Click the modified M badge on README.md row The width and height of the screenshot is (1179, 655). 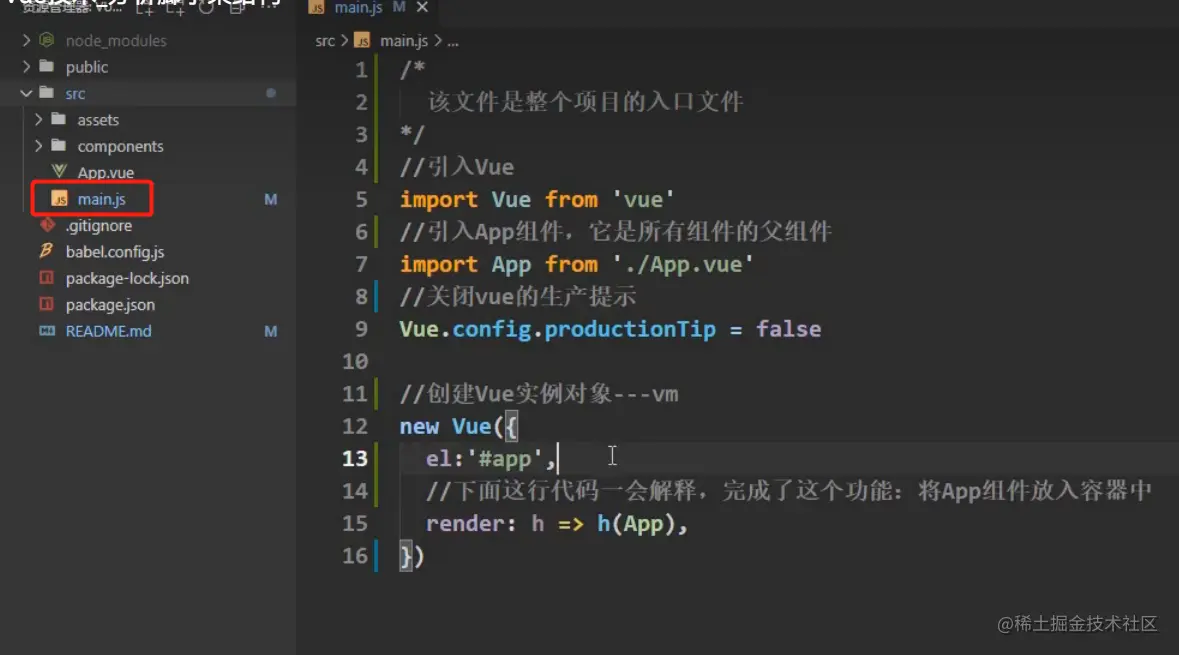[x=271, y=331]
